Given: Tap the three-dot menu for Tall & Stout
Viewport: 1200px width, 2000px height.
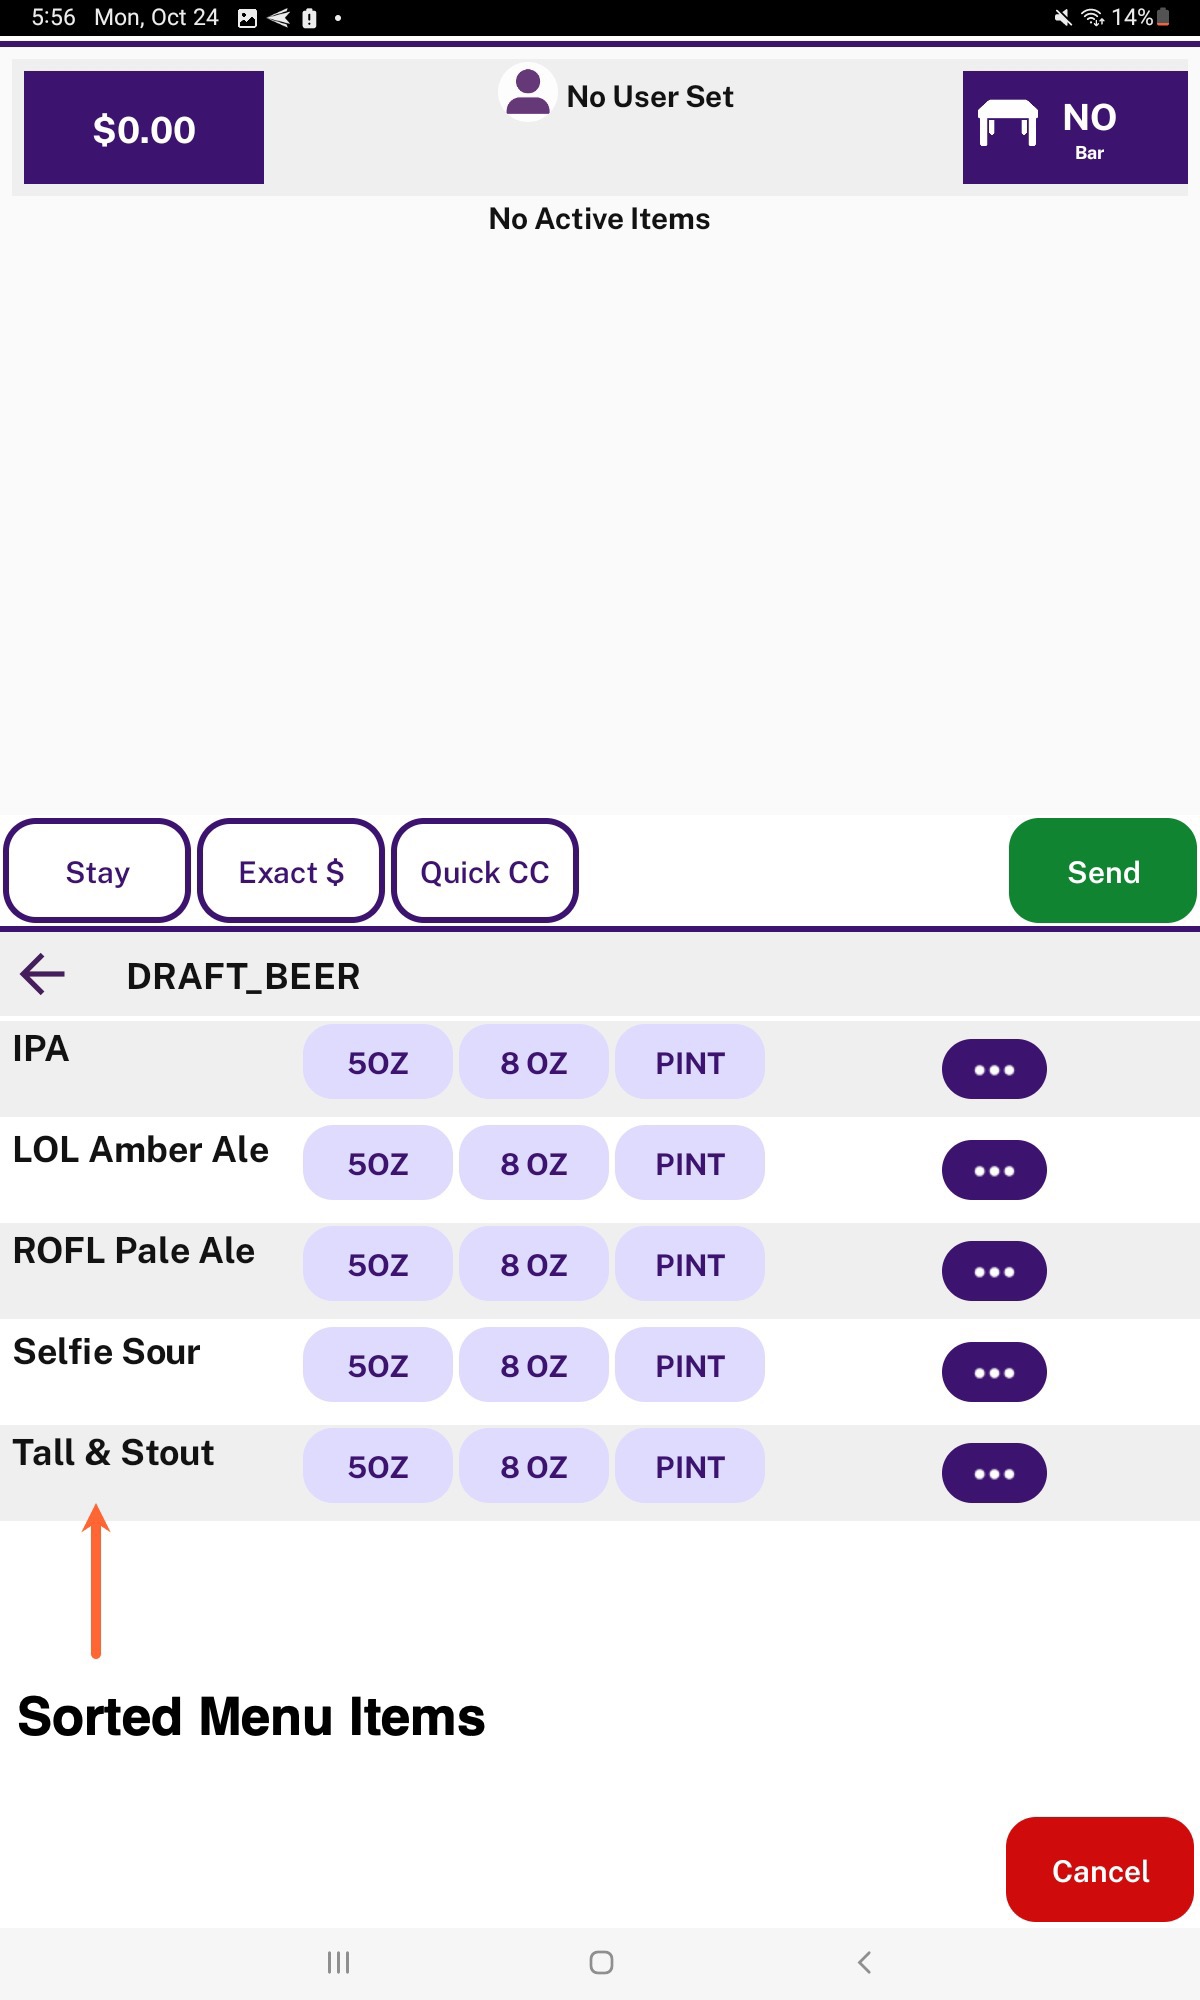Looking at the screenshot, I should (x=993, y=1473).
